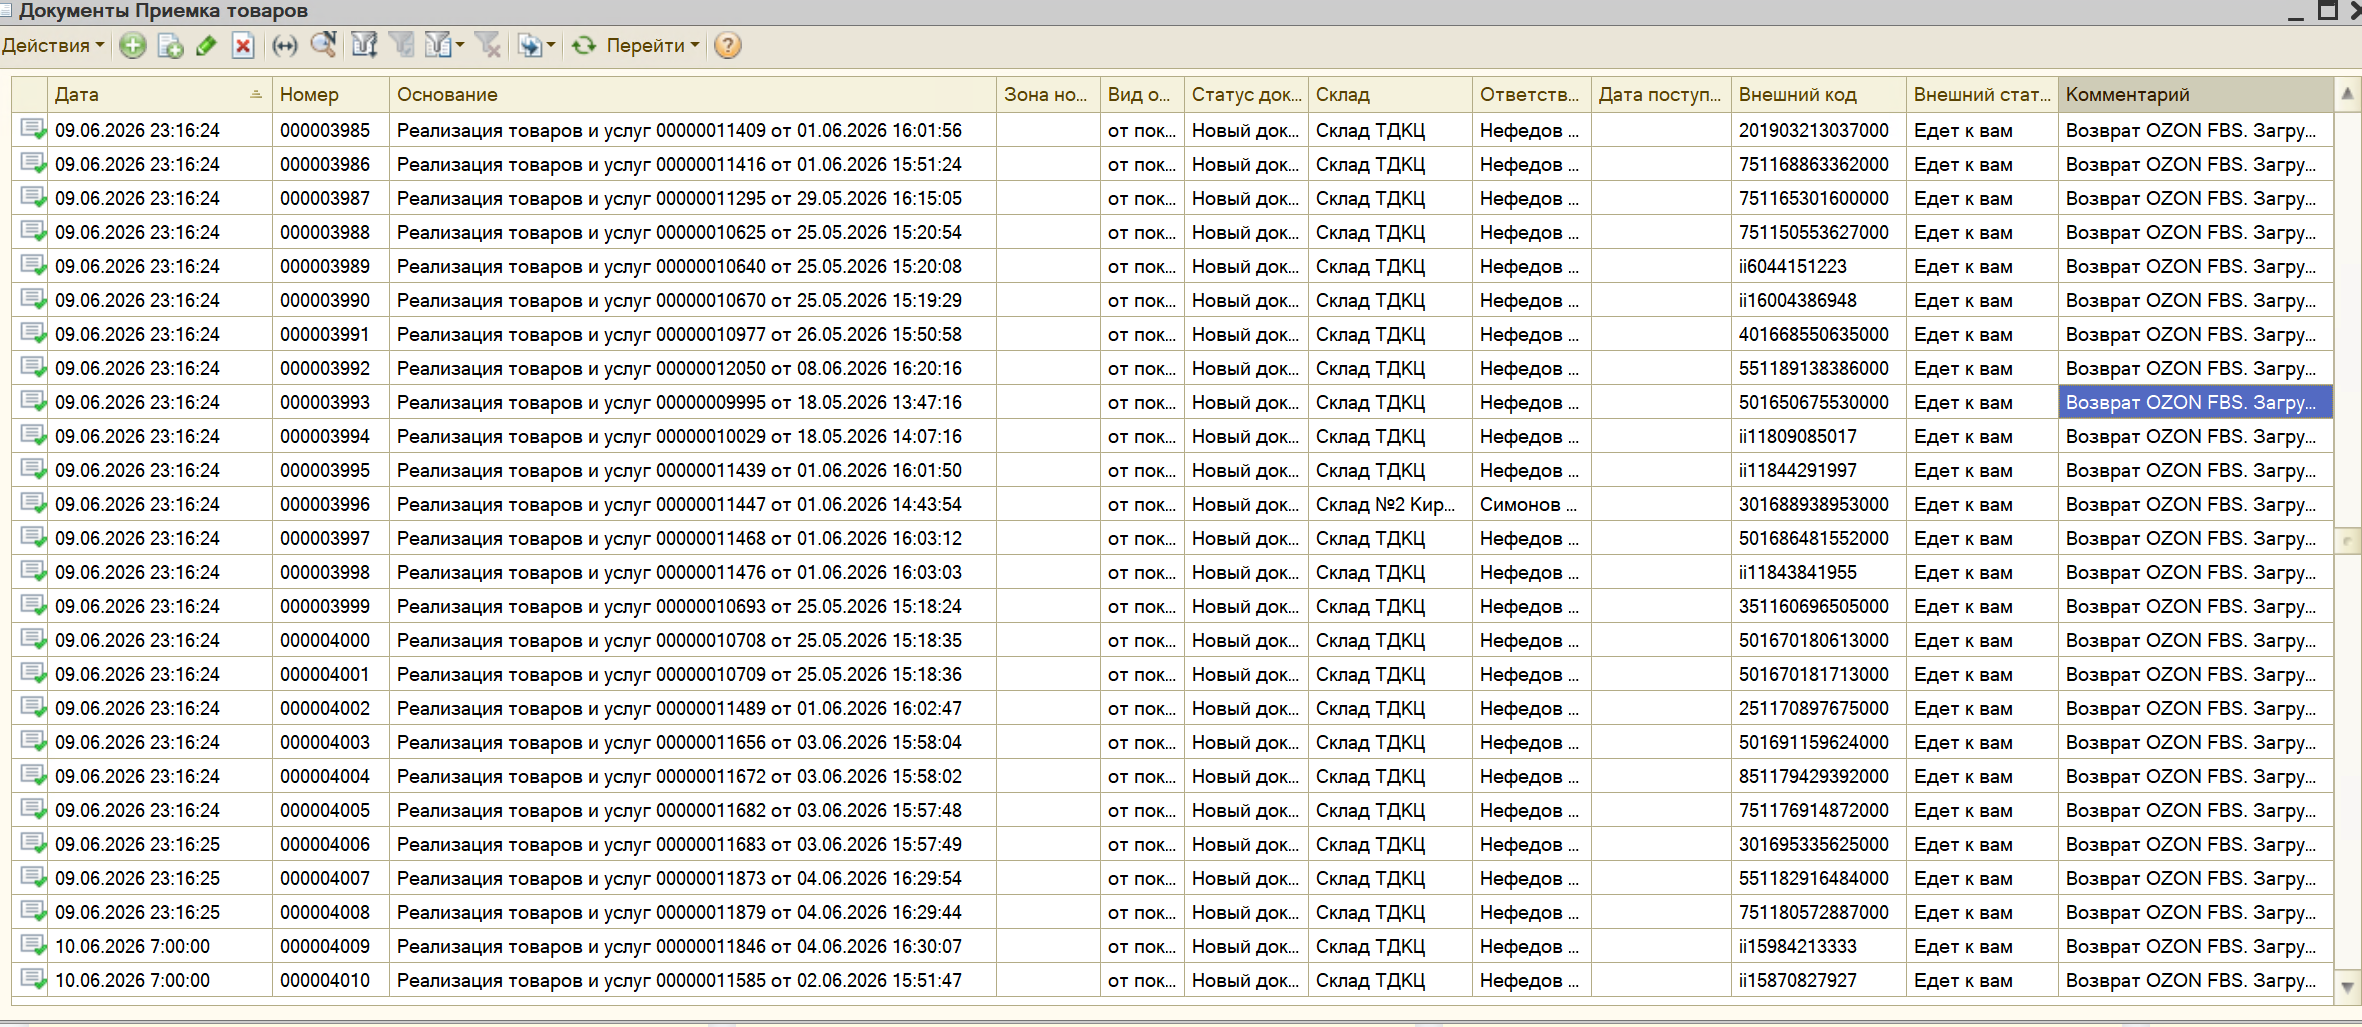Select the Едет к вам status in row 00003987
Image resolution: width=2362 pixels, height=1027 pixels.
coord(1982,198)
